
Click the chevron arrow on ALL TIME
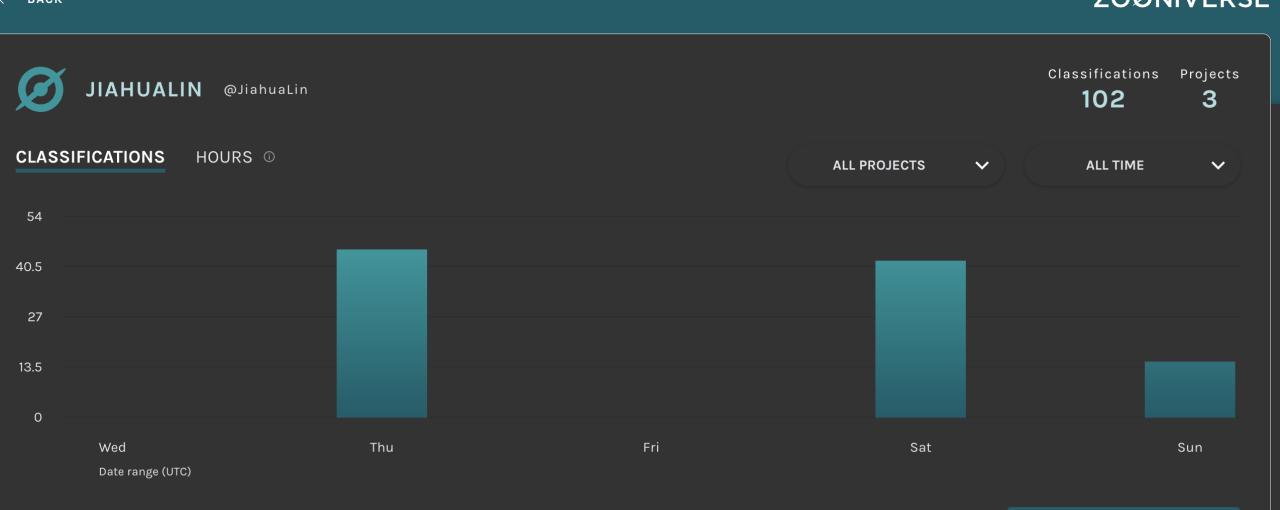pos(1218,166)
